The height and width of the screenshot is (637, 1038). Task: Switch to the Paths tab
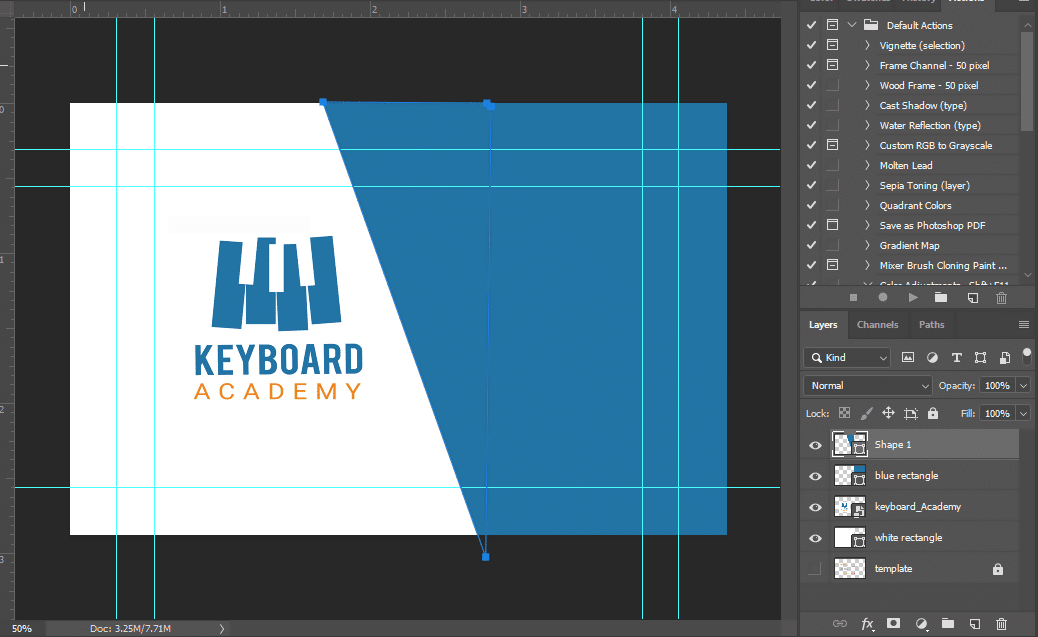tap(931, 324)
